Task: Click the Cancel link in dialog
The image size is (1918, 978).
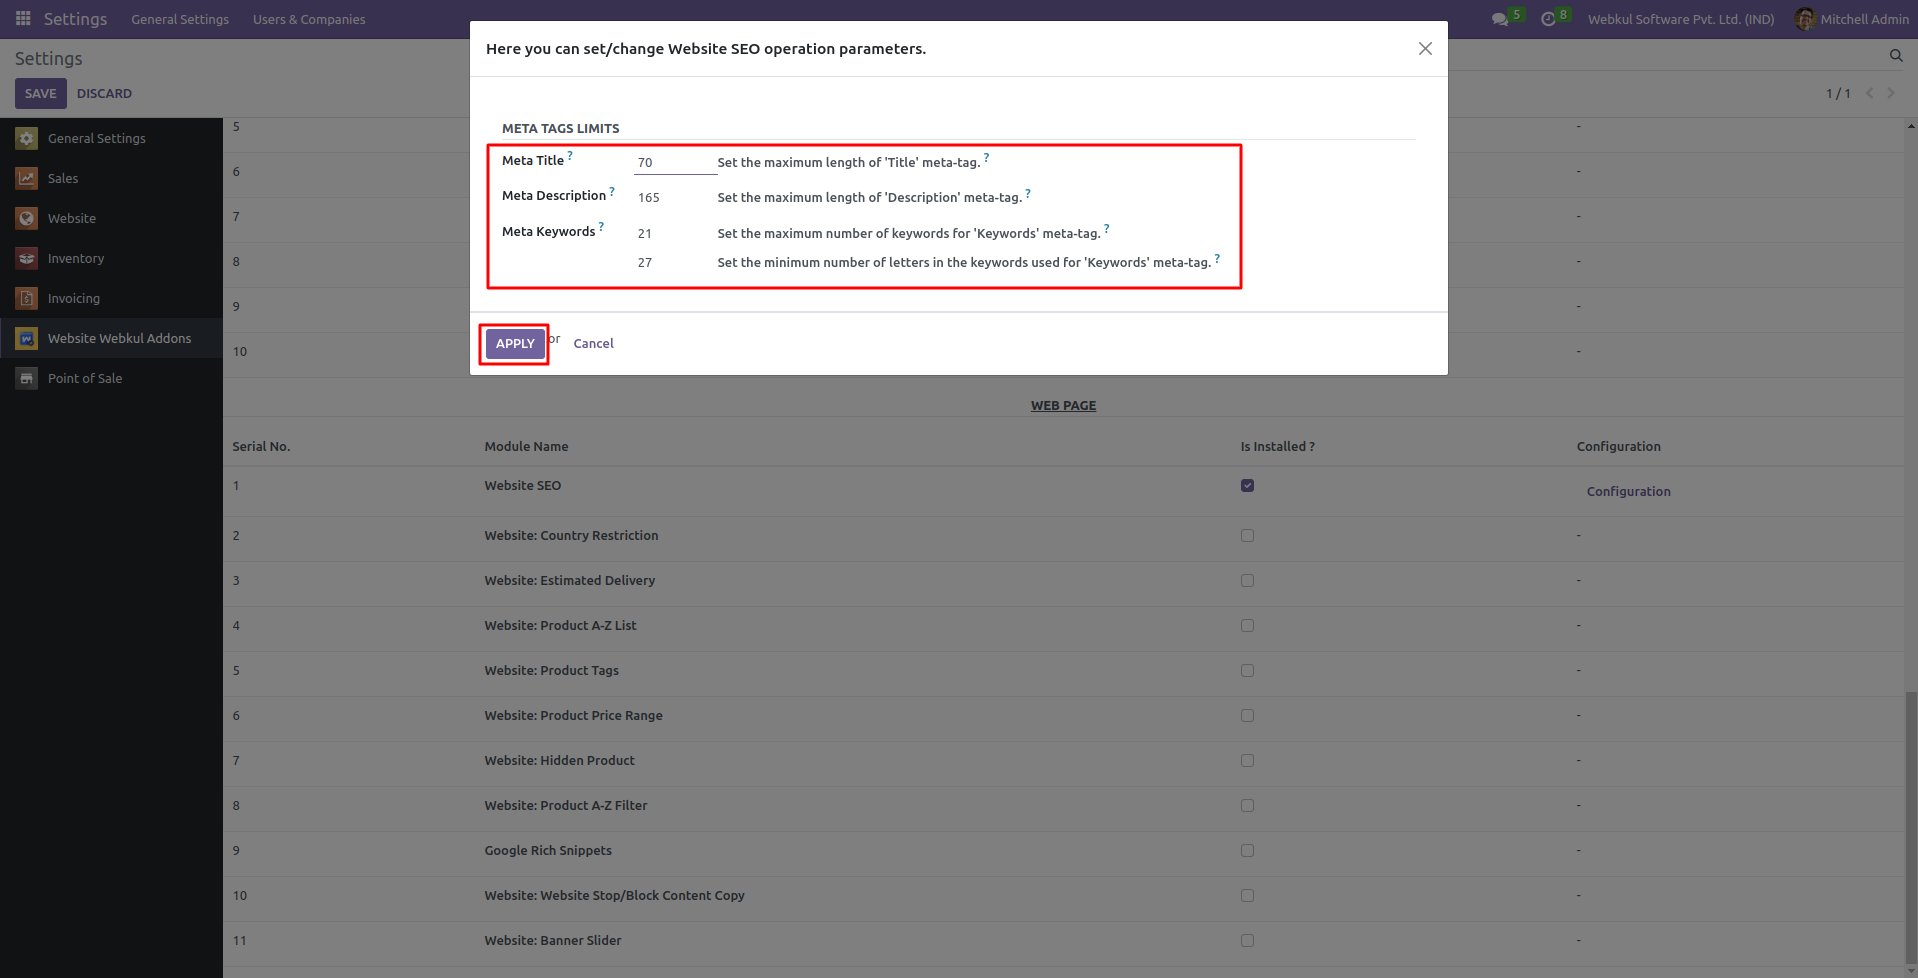Action: pos(593,344)
